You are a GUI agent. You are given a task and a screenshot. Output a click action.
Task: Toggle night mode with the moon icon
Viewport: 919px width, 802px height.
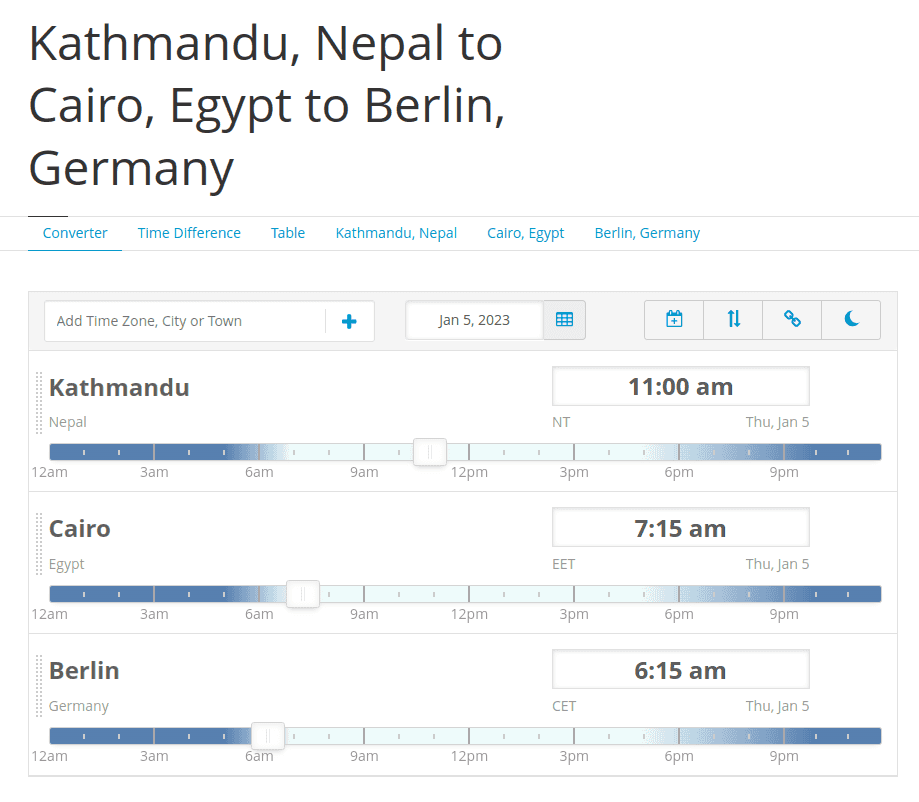pyautogui.click(x=852, y=320)
